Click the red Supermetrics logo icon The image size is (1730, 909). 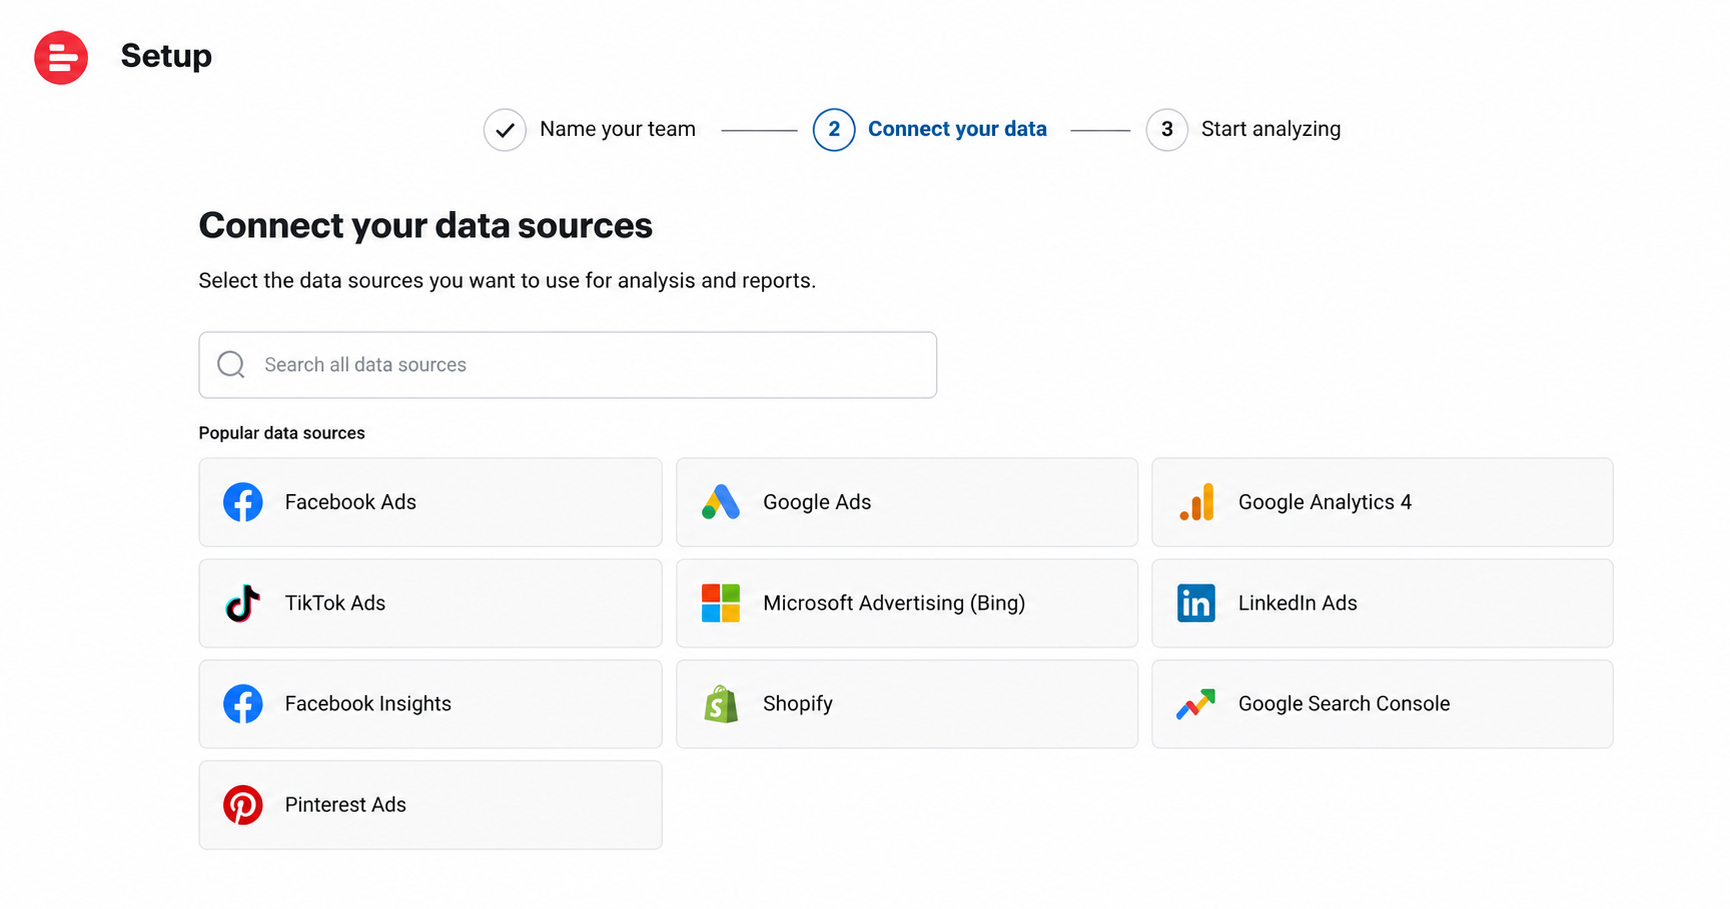pyautogui.click(x=61, y=58)
